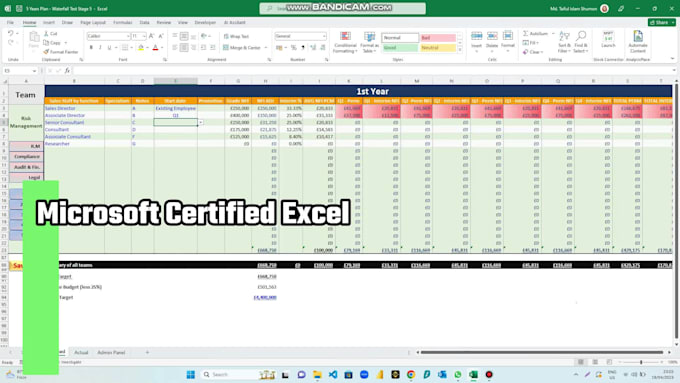This screenshot has height=383, width=680.
Task: Expand the font color dropdown arrow
Action: coord(162,48)
